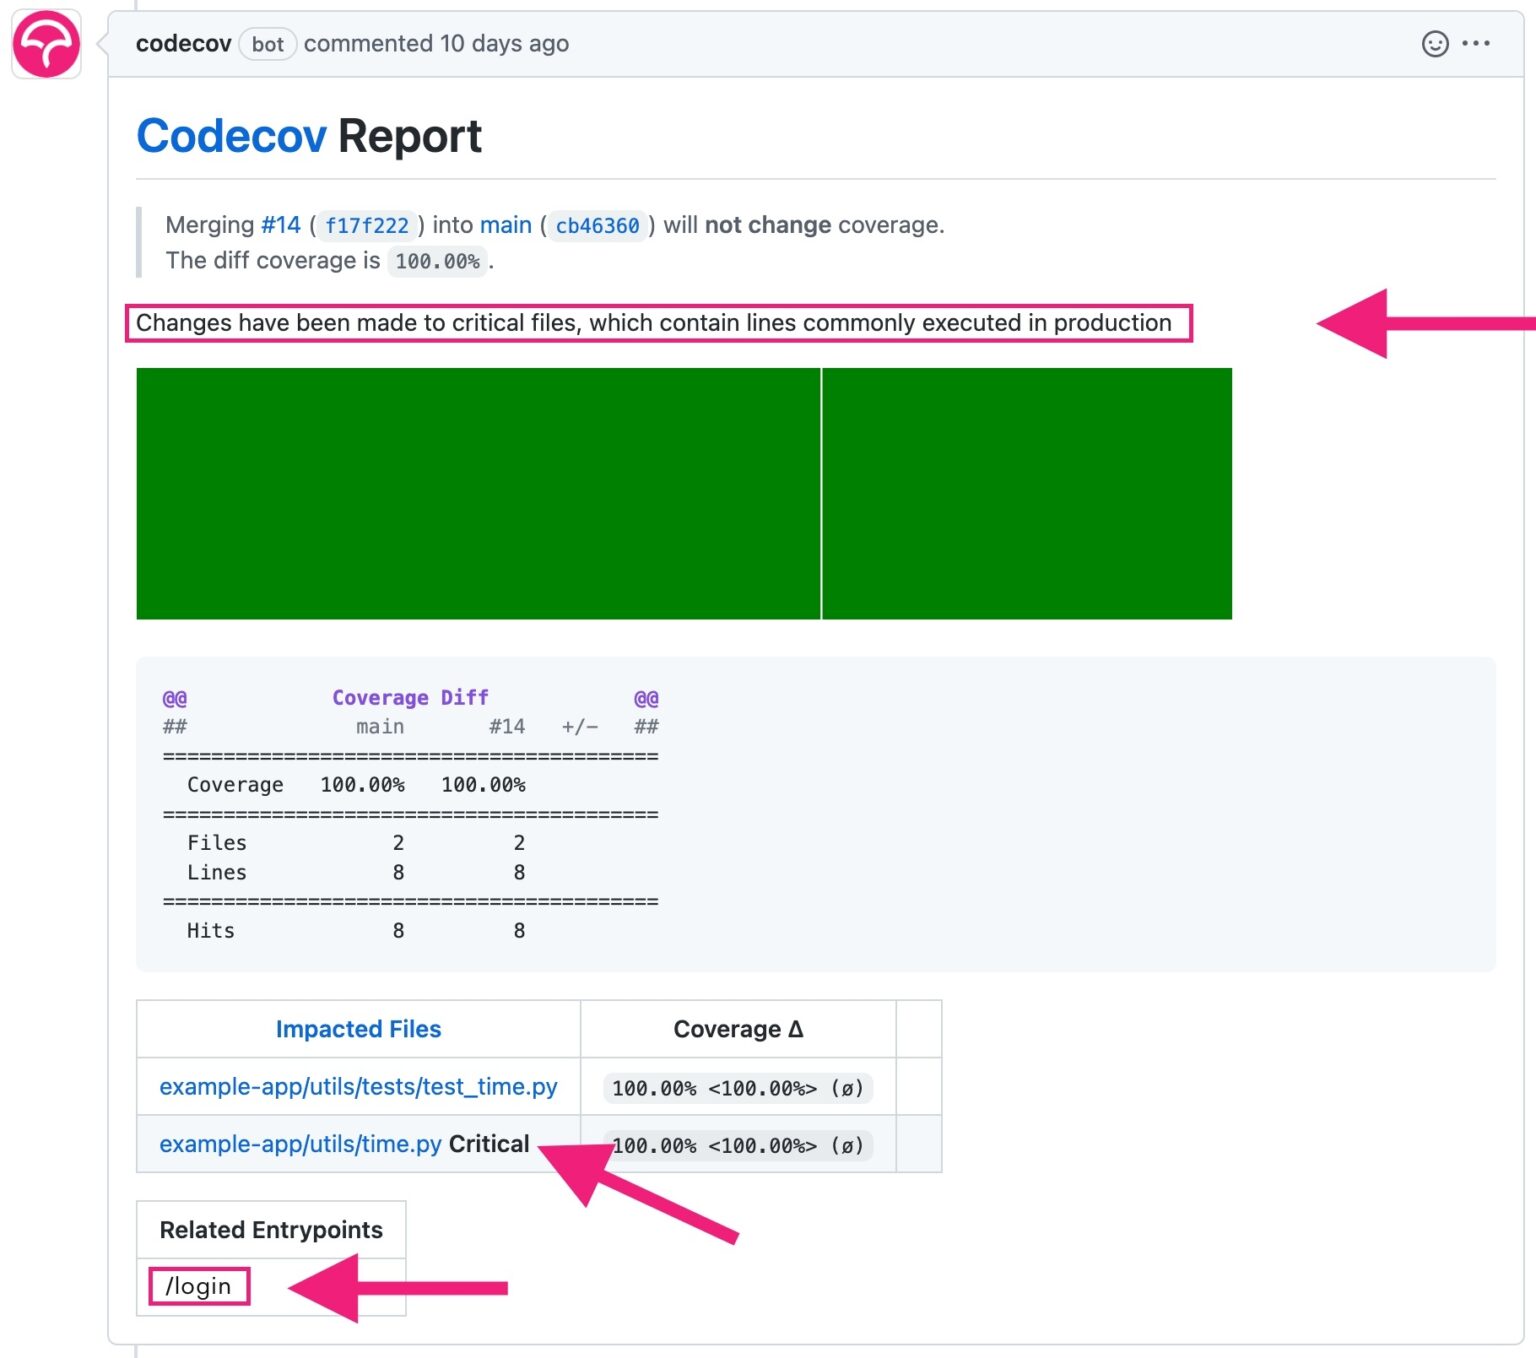The image size is (1536, 1358).
Task: Click the left green coverage graph block
Action: click(478, 493)
